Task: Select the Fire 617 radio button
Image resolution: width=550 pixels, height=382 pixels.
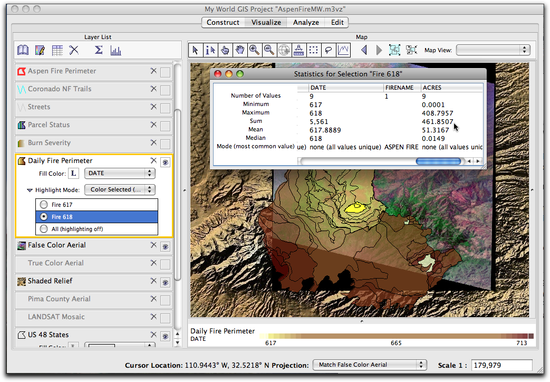Action: point(44,205)
